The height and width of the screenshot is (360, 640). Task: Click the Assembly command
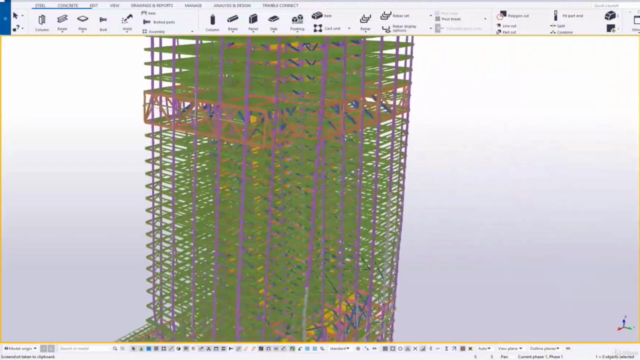pyautogui.click(x=154, y=31)
